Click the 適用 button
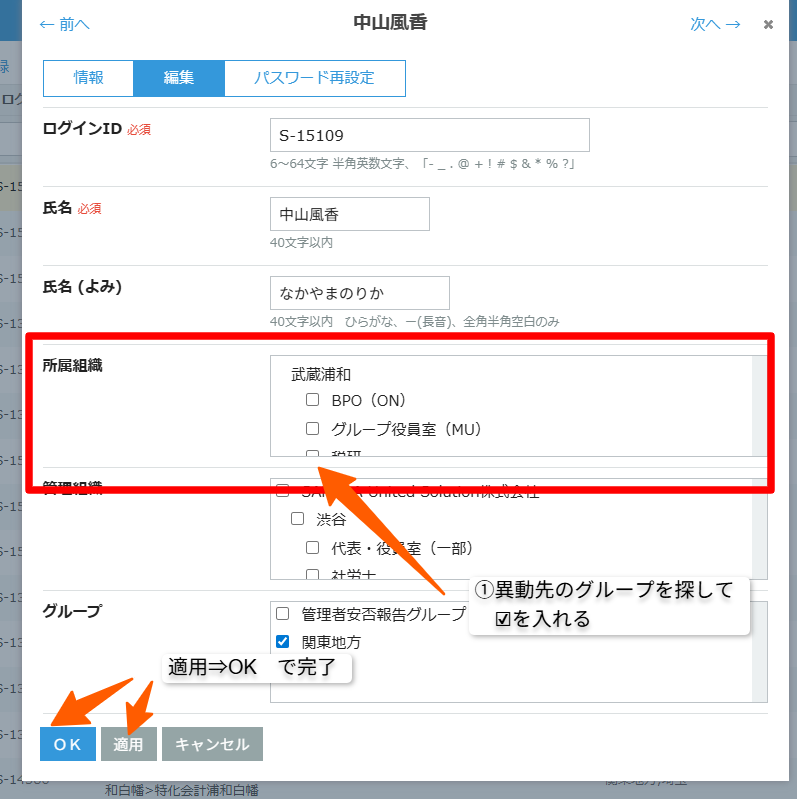Screen dimensions: 797x799 pos(128,744)
